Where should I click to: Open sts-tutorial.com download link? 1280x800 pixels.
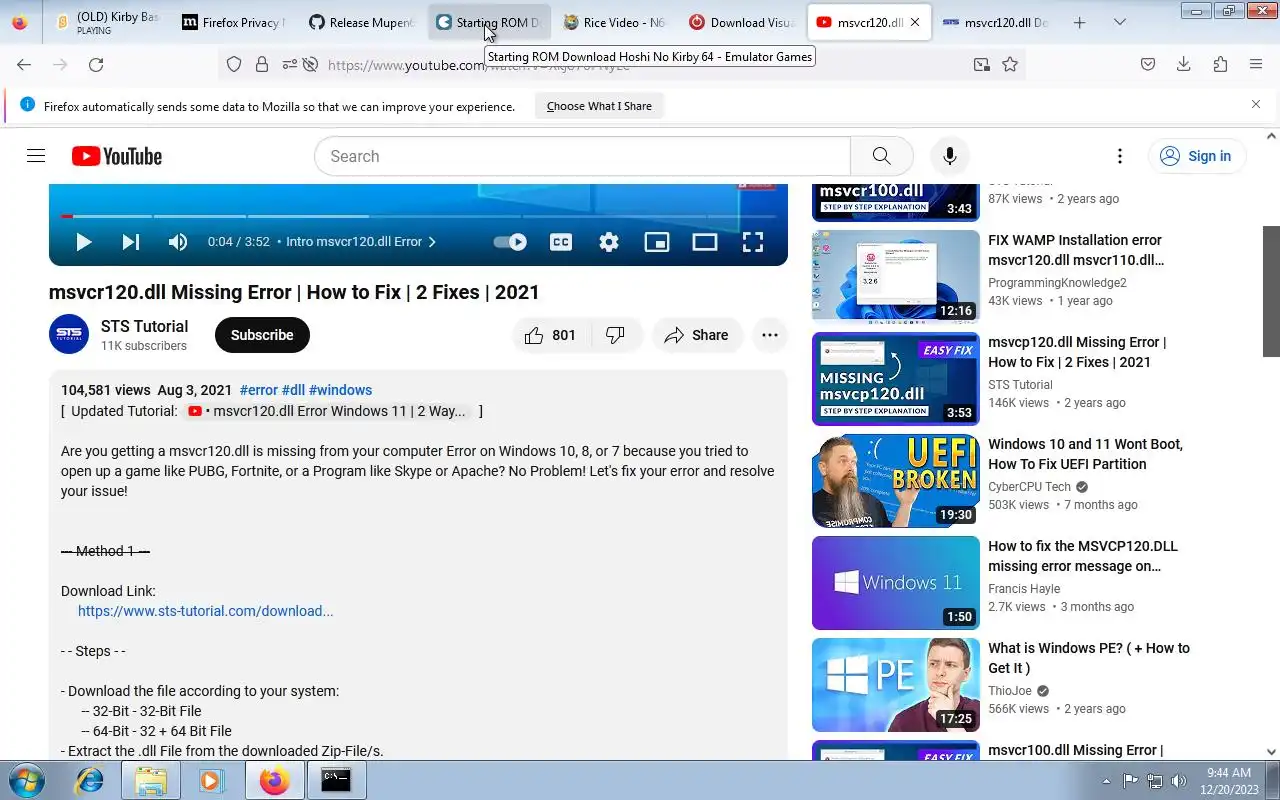(205, 611)
